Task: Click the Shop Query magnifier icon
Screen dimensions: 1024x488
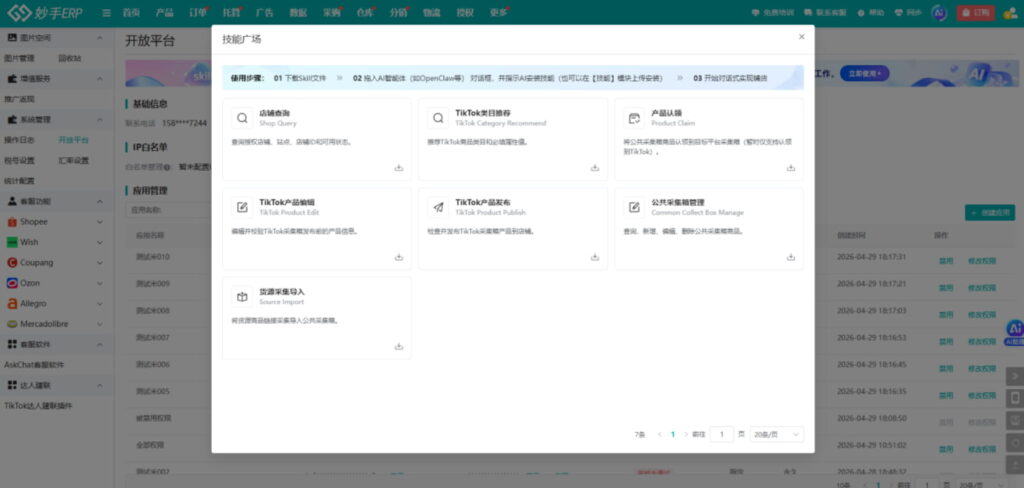Action: 242,118
